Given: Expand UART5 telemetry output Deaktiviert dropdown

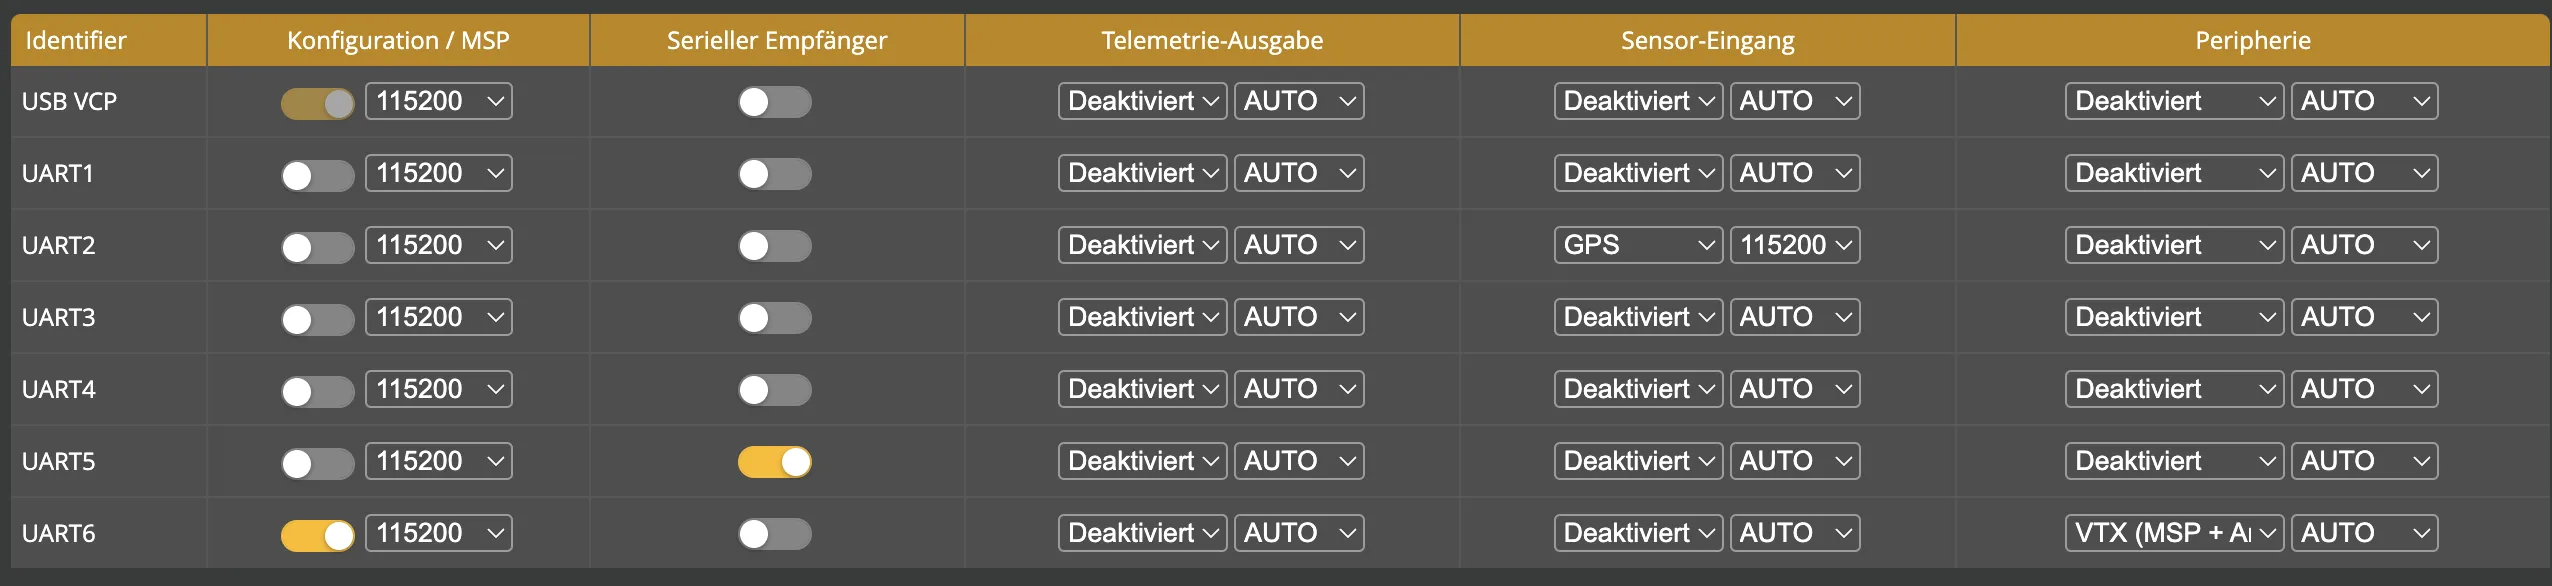Looking at the screenshot, I should click(1143, 461).
